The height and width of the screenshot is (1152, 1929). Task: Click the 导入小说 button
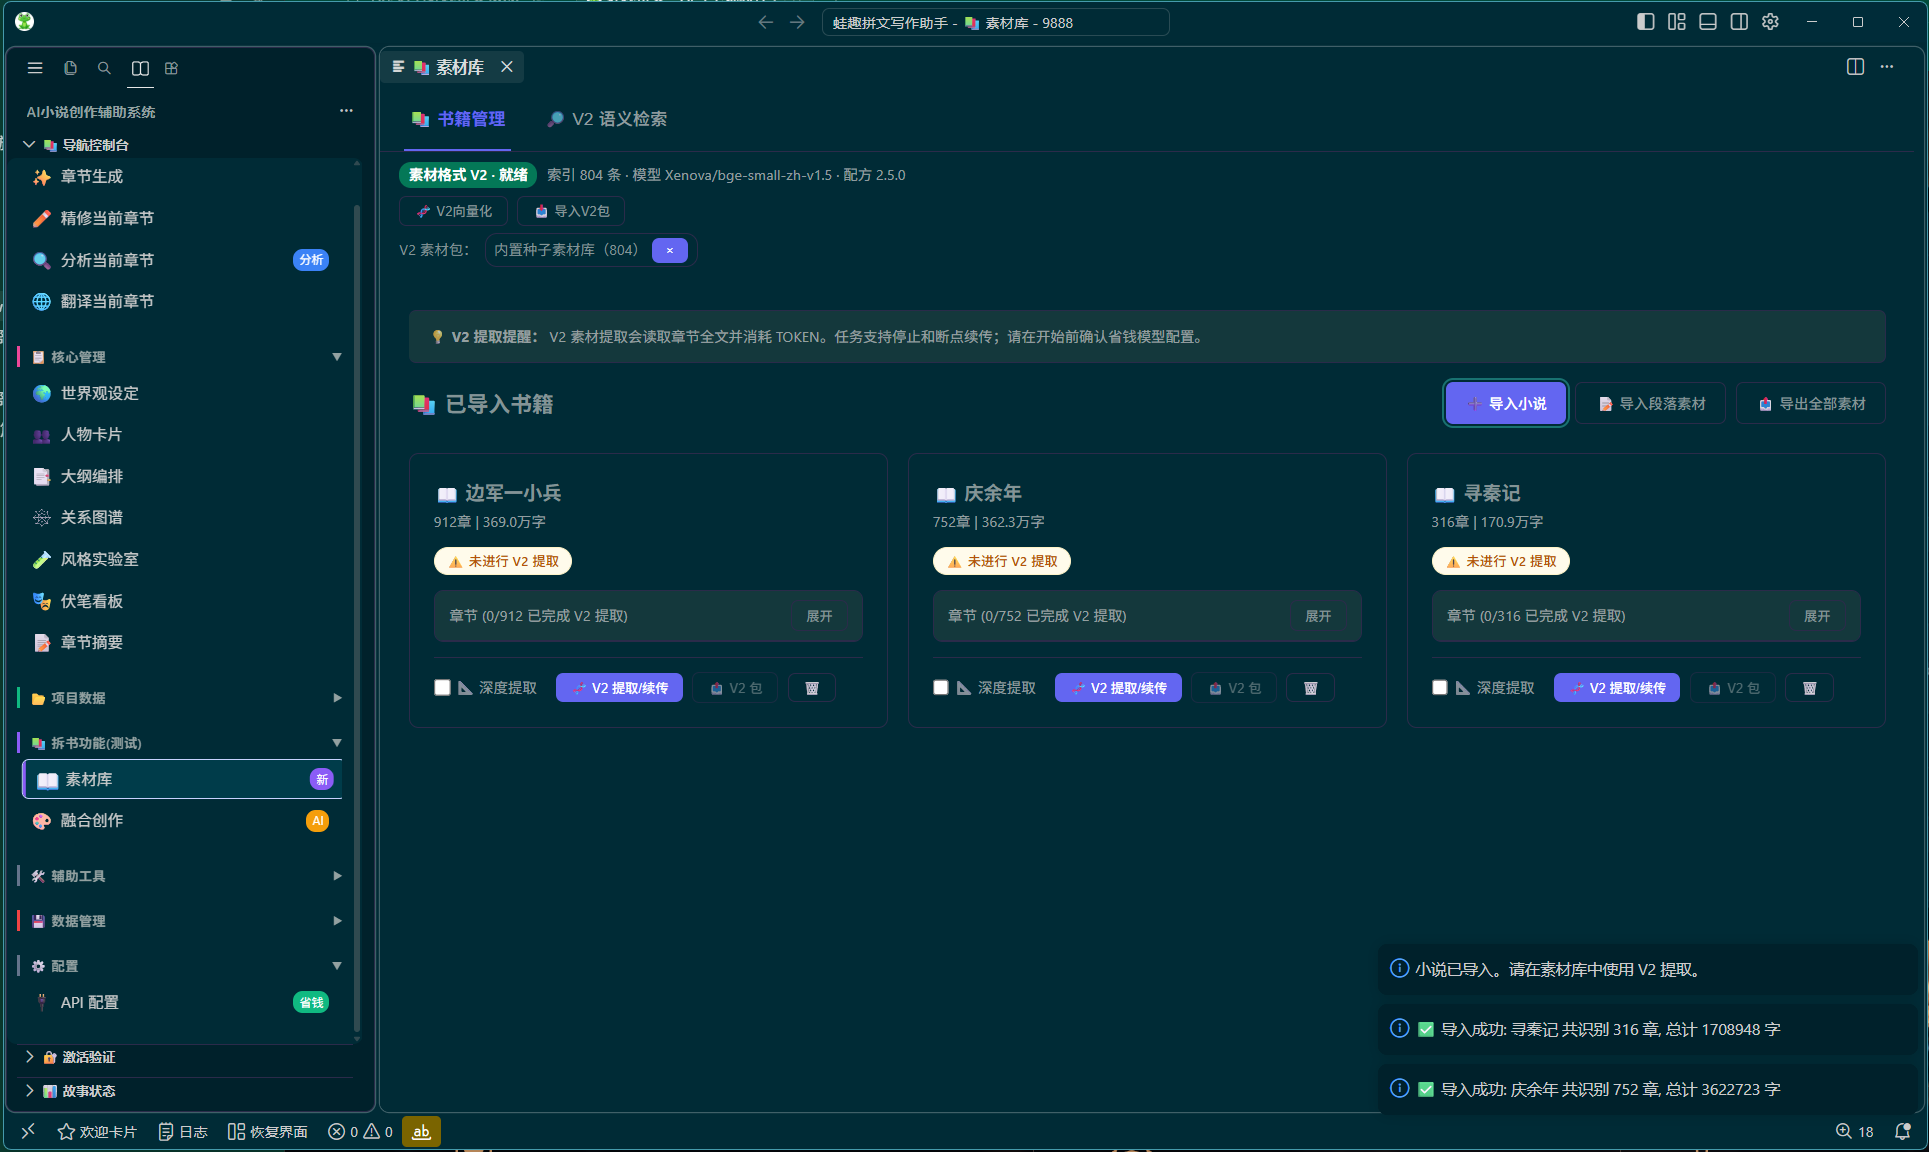click(1506, 403)
